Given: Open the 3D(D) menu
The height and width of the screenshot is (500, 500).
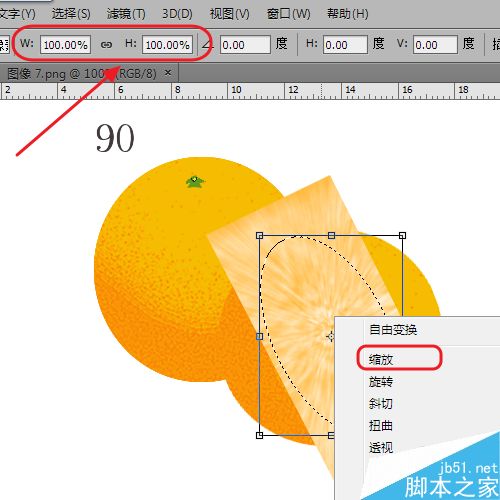Looking at the screenshot, I should (x=177, y=14).
